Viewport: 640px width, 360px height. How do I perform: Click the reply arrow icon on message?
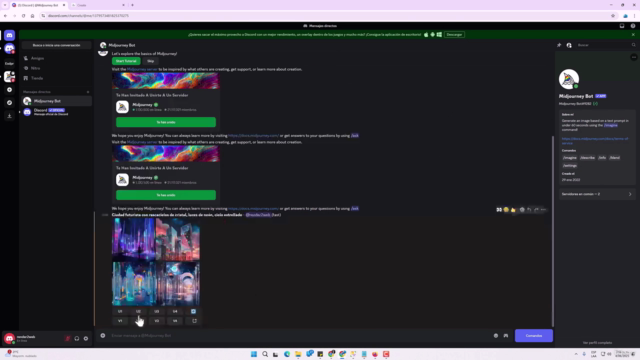[529, 210]
